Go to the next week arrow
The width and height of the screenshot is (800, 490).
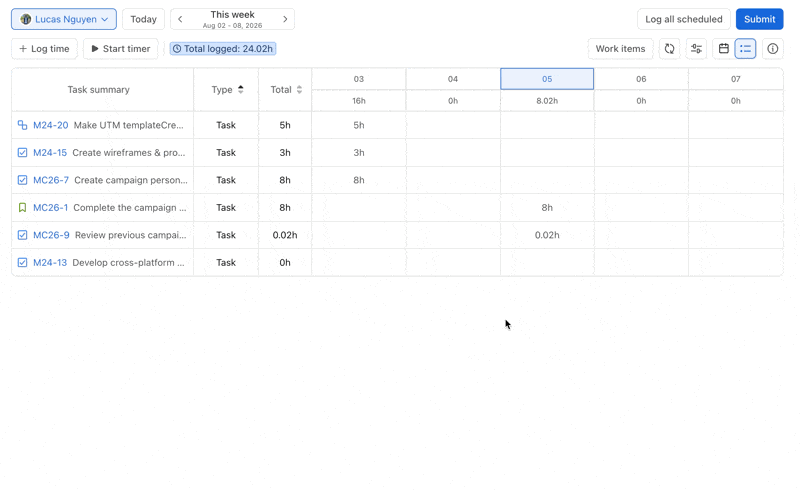click(285, 19)
